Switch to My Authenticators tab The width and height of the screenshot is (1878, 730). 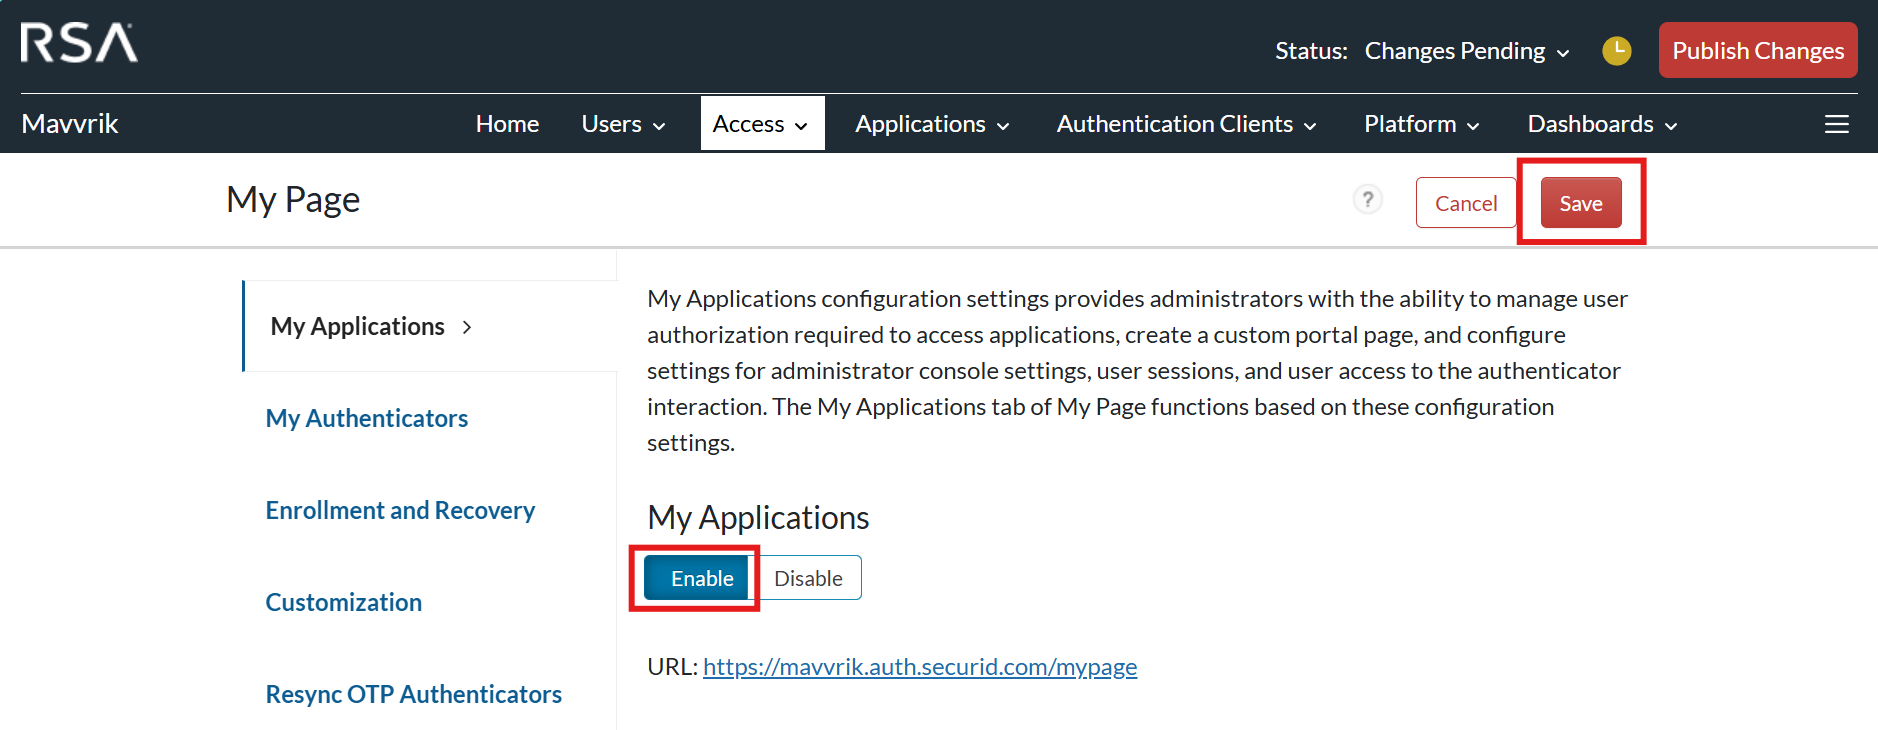pyautogui.click(x=367, y=418)
